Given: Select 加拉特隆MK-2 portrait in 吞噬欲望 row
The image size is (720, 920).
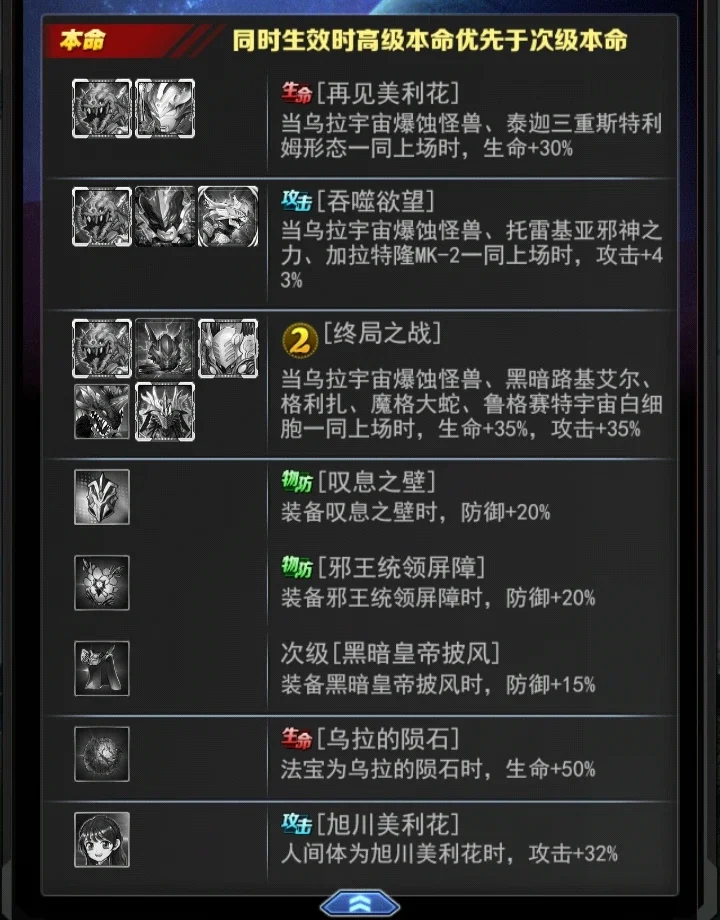Looking at the screenshot, I should point(228,216).
